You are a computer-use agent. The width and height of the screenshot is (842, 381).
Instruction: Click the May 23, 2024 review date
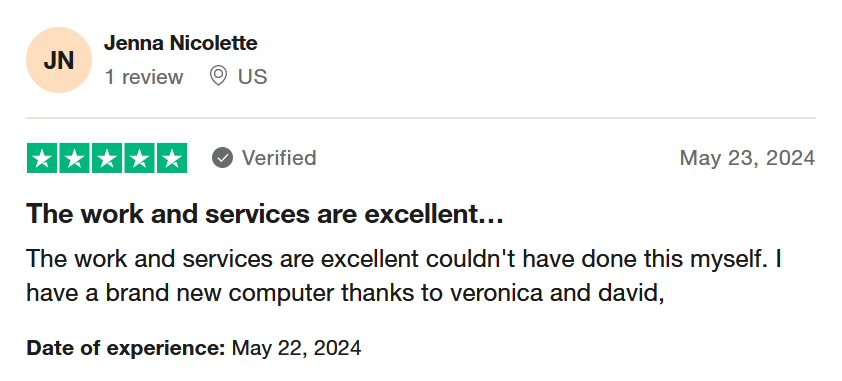tap(747, 158)
